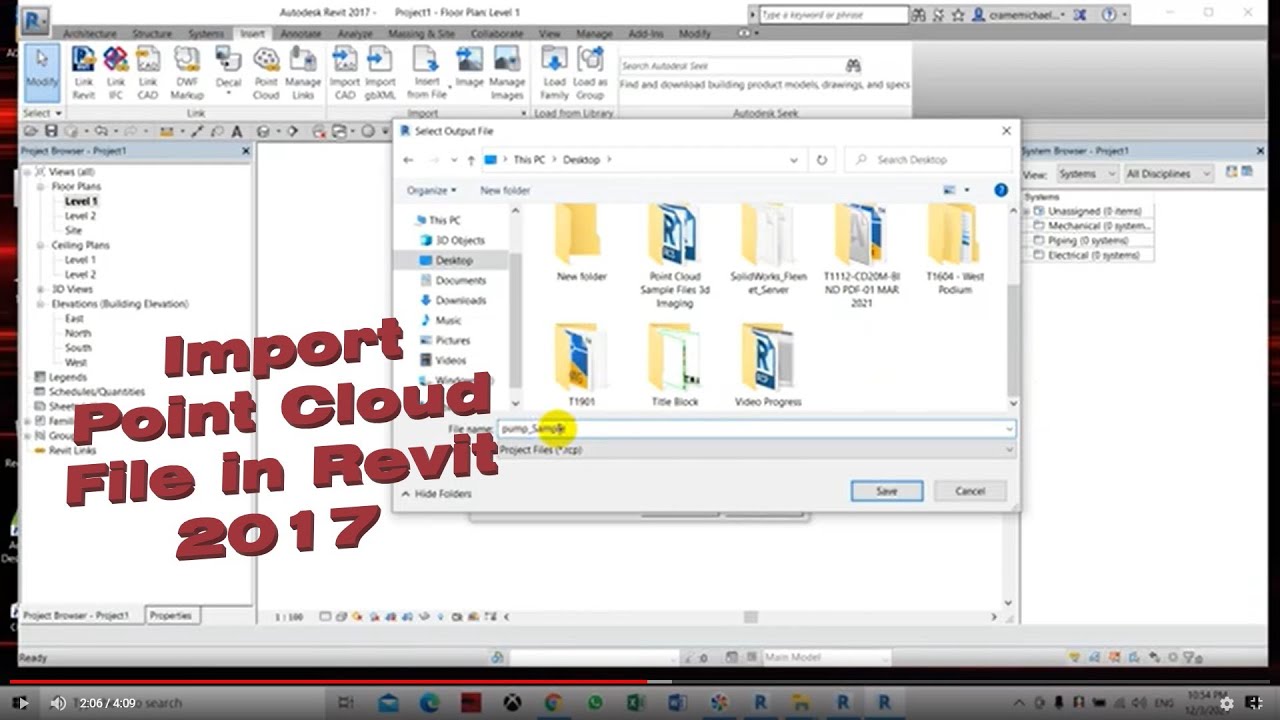Open the Project Files type dropdown

(757, 450)
